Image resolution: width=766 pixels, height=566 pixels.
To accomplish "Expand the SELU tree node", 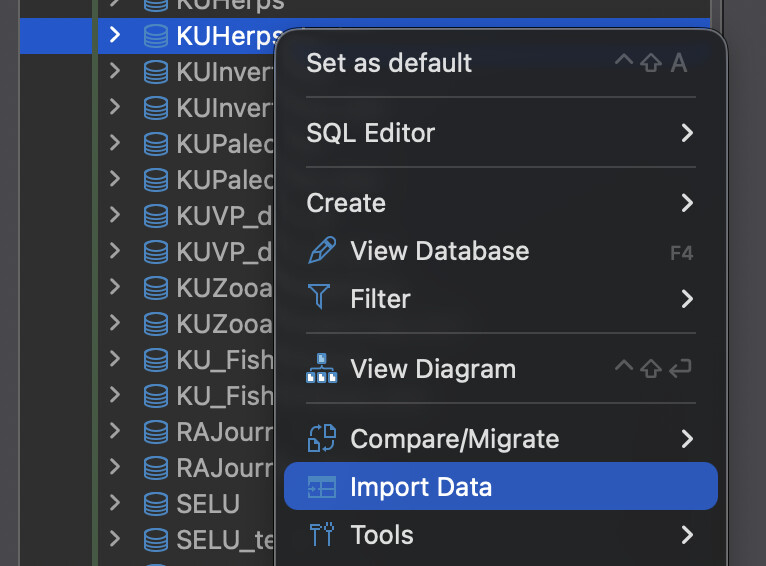I will tap(115, 502).
